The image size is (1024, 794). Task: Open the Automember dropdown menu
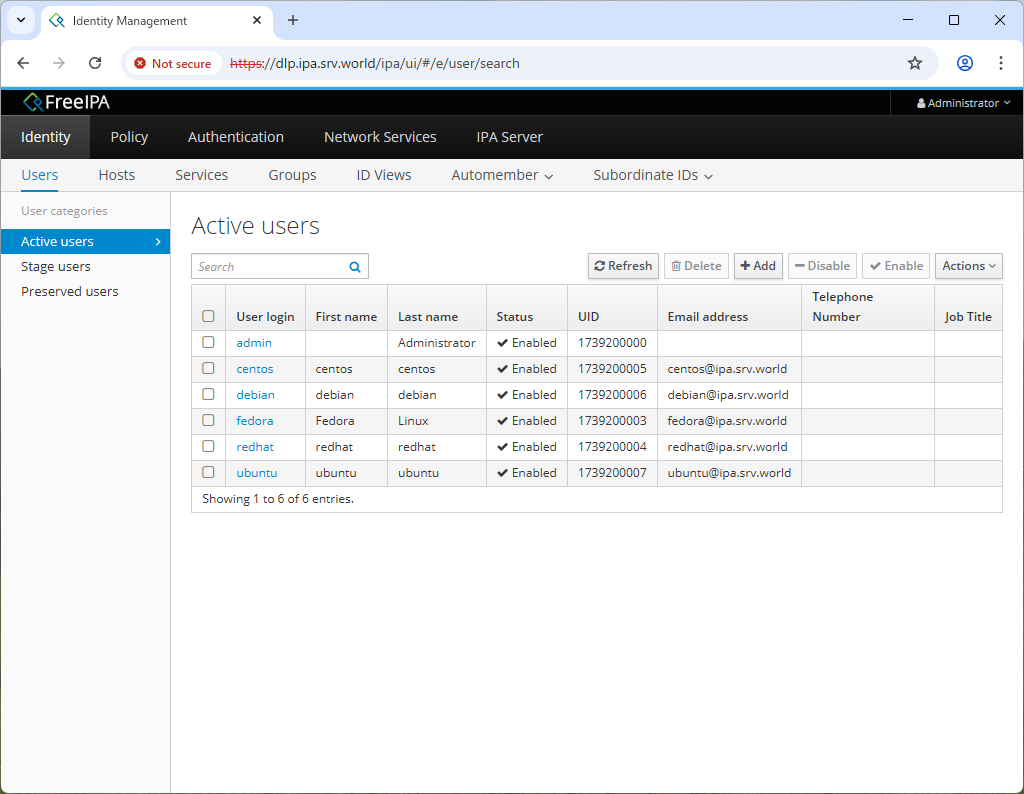[502, 175]
